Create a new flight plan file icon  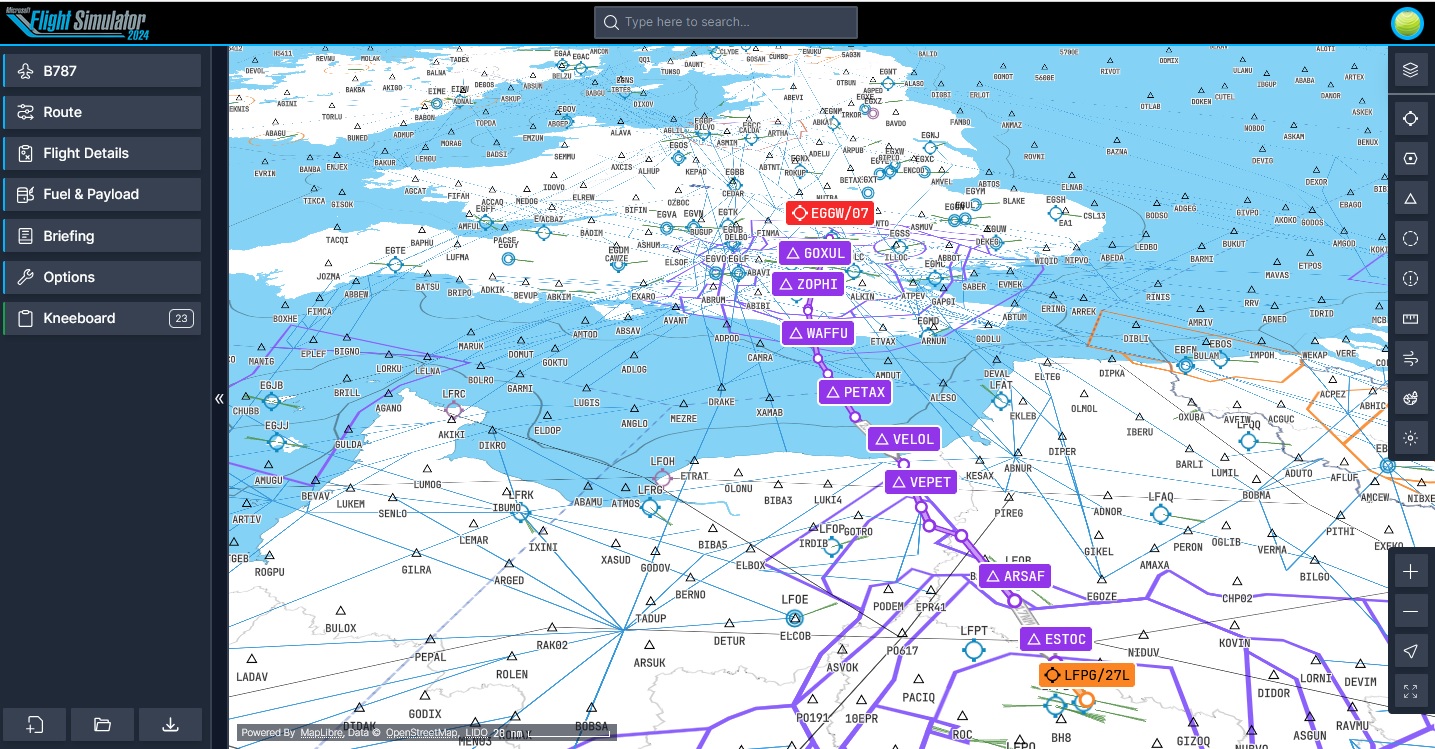click(35, 724)
